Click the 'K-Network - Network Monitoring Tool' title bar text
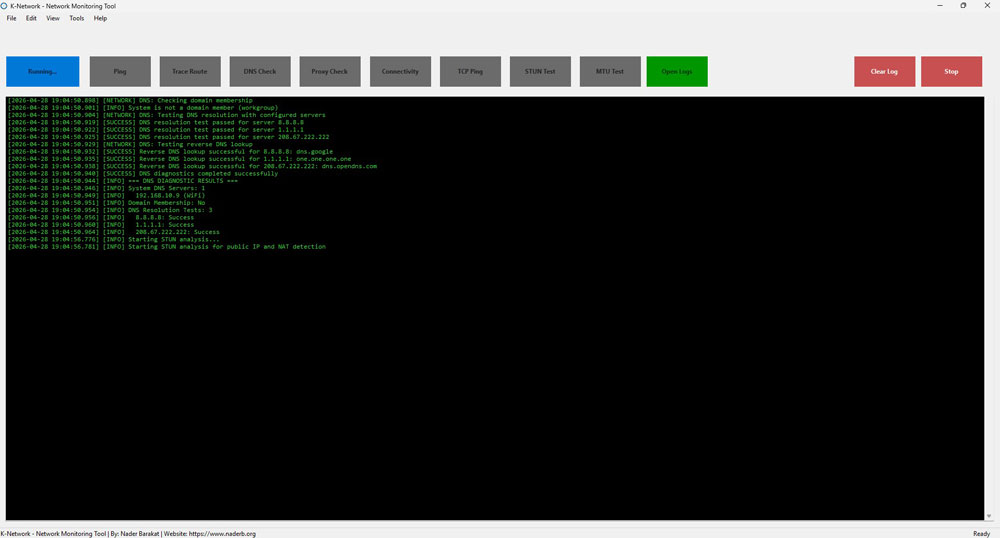 tap(63, 6)
